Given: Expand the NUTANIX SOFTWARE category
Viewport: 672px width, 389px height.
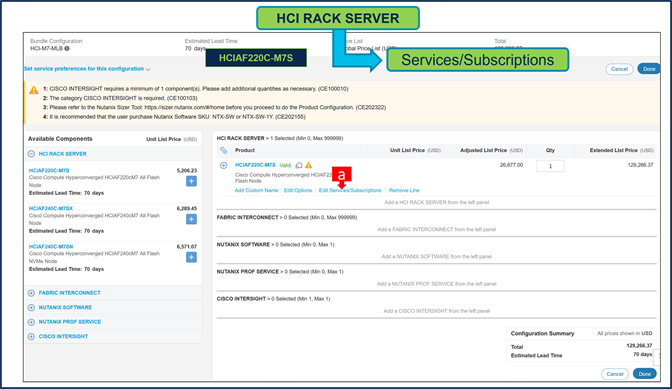Looking at the screenshot, I should click(x=31, y=308).
